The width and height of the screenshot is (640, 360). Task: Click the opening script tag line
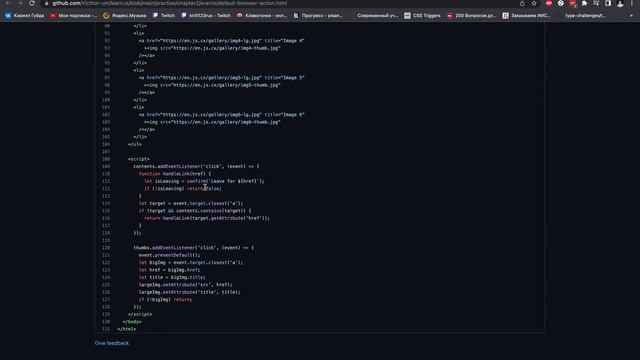click(x=139, y=159)
